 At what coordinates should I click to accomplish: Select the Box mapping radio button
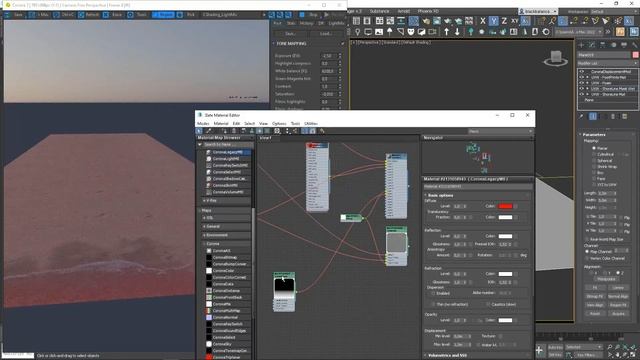(594, 173)
